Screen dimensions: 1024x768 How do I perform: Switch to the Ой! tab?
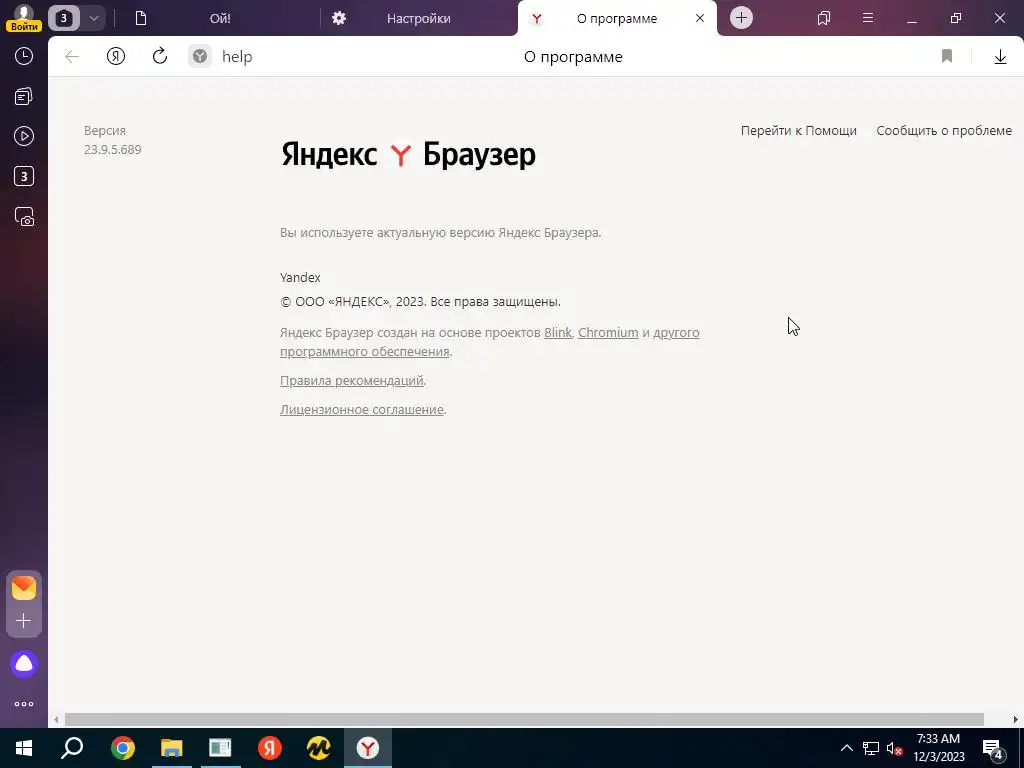(220, 18)
